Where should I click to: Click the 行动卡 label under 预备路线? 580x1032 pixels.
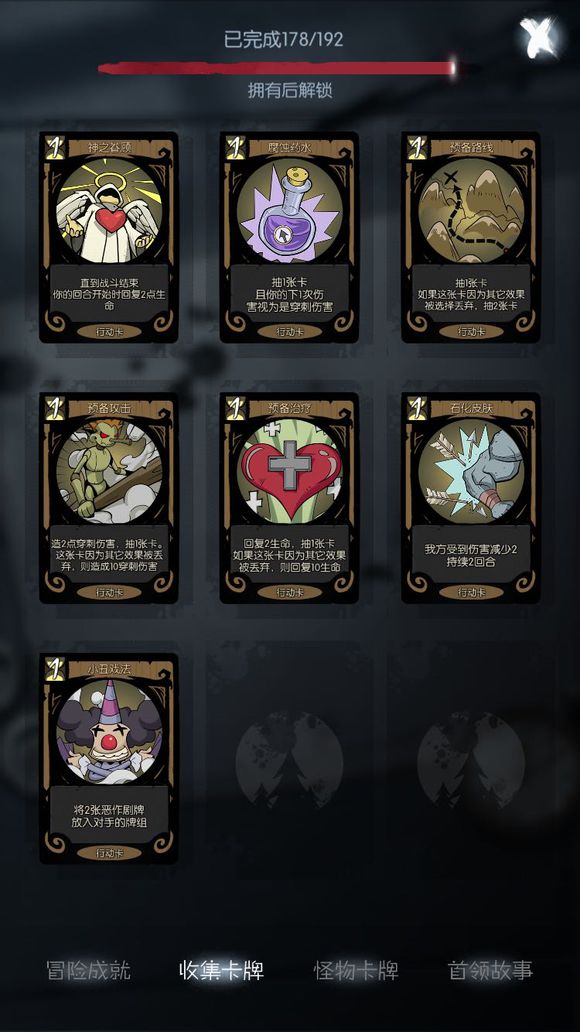coord(471,332)
